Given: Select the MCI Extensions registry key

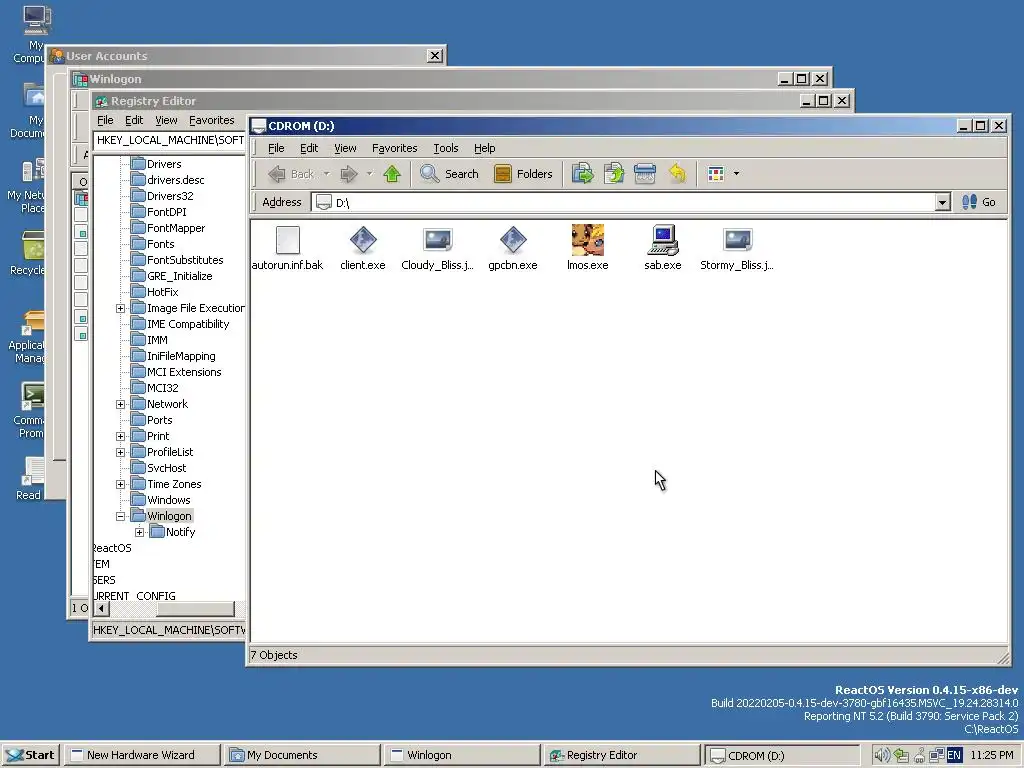Looking at the screenshot, I should (184, 372).
